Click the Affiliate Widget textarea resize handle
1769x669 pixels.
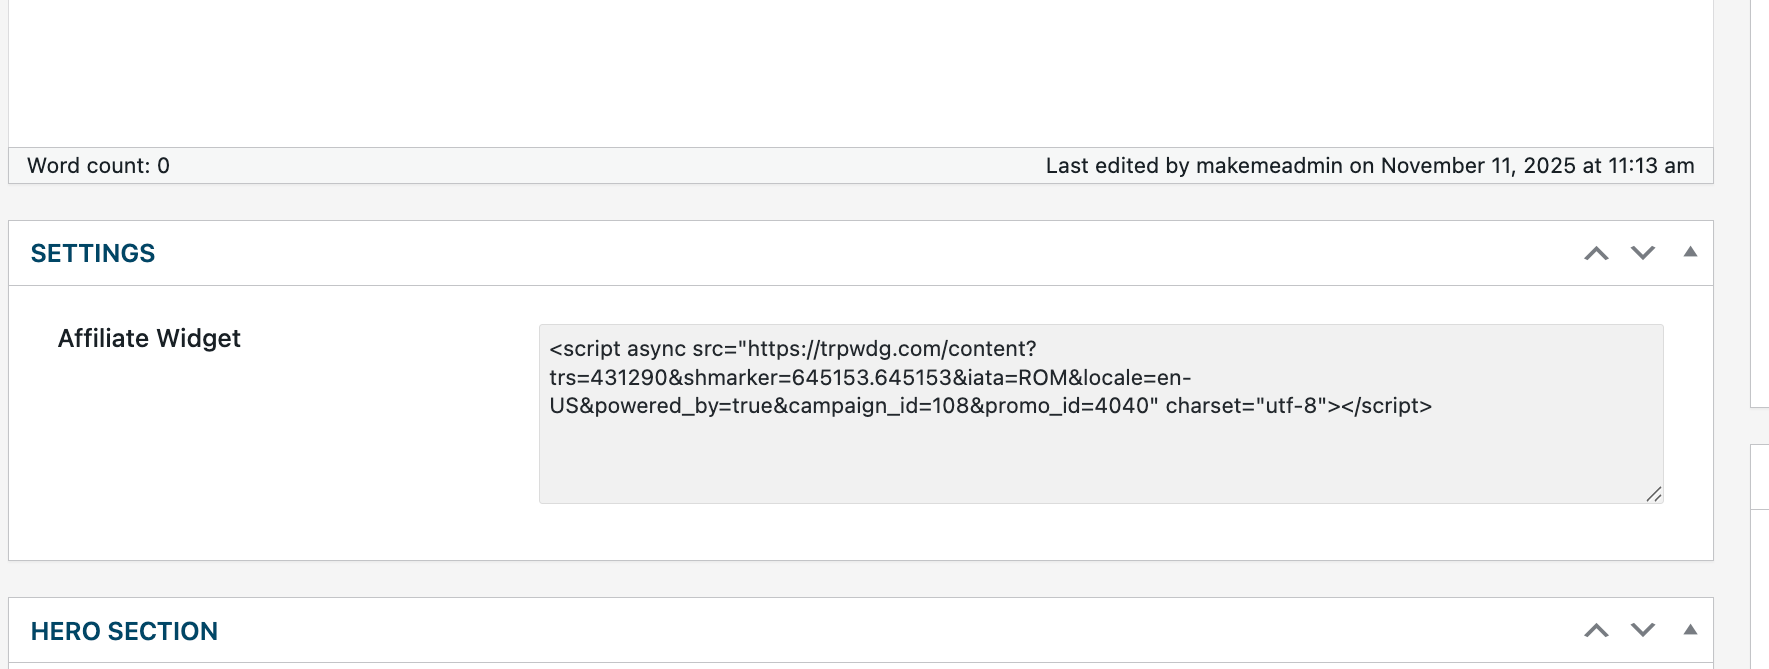tap(1654, 494)
